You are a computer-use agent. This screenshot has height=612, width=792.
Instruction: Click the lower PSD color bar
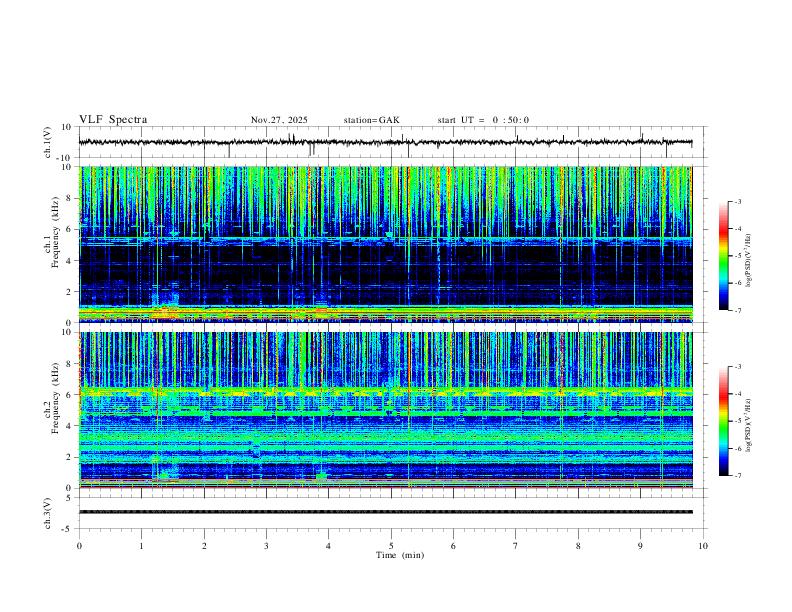pyautogui.click(x=724, y=421)
